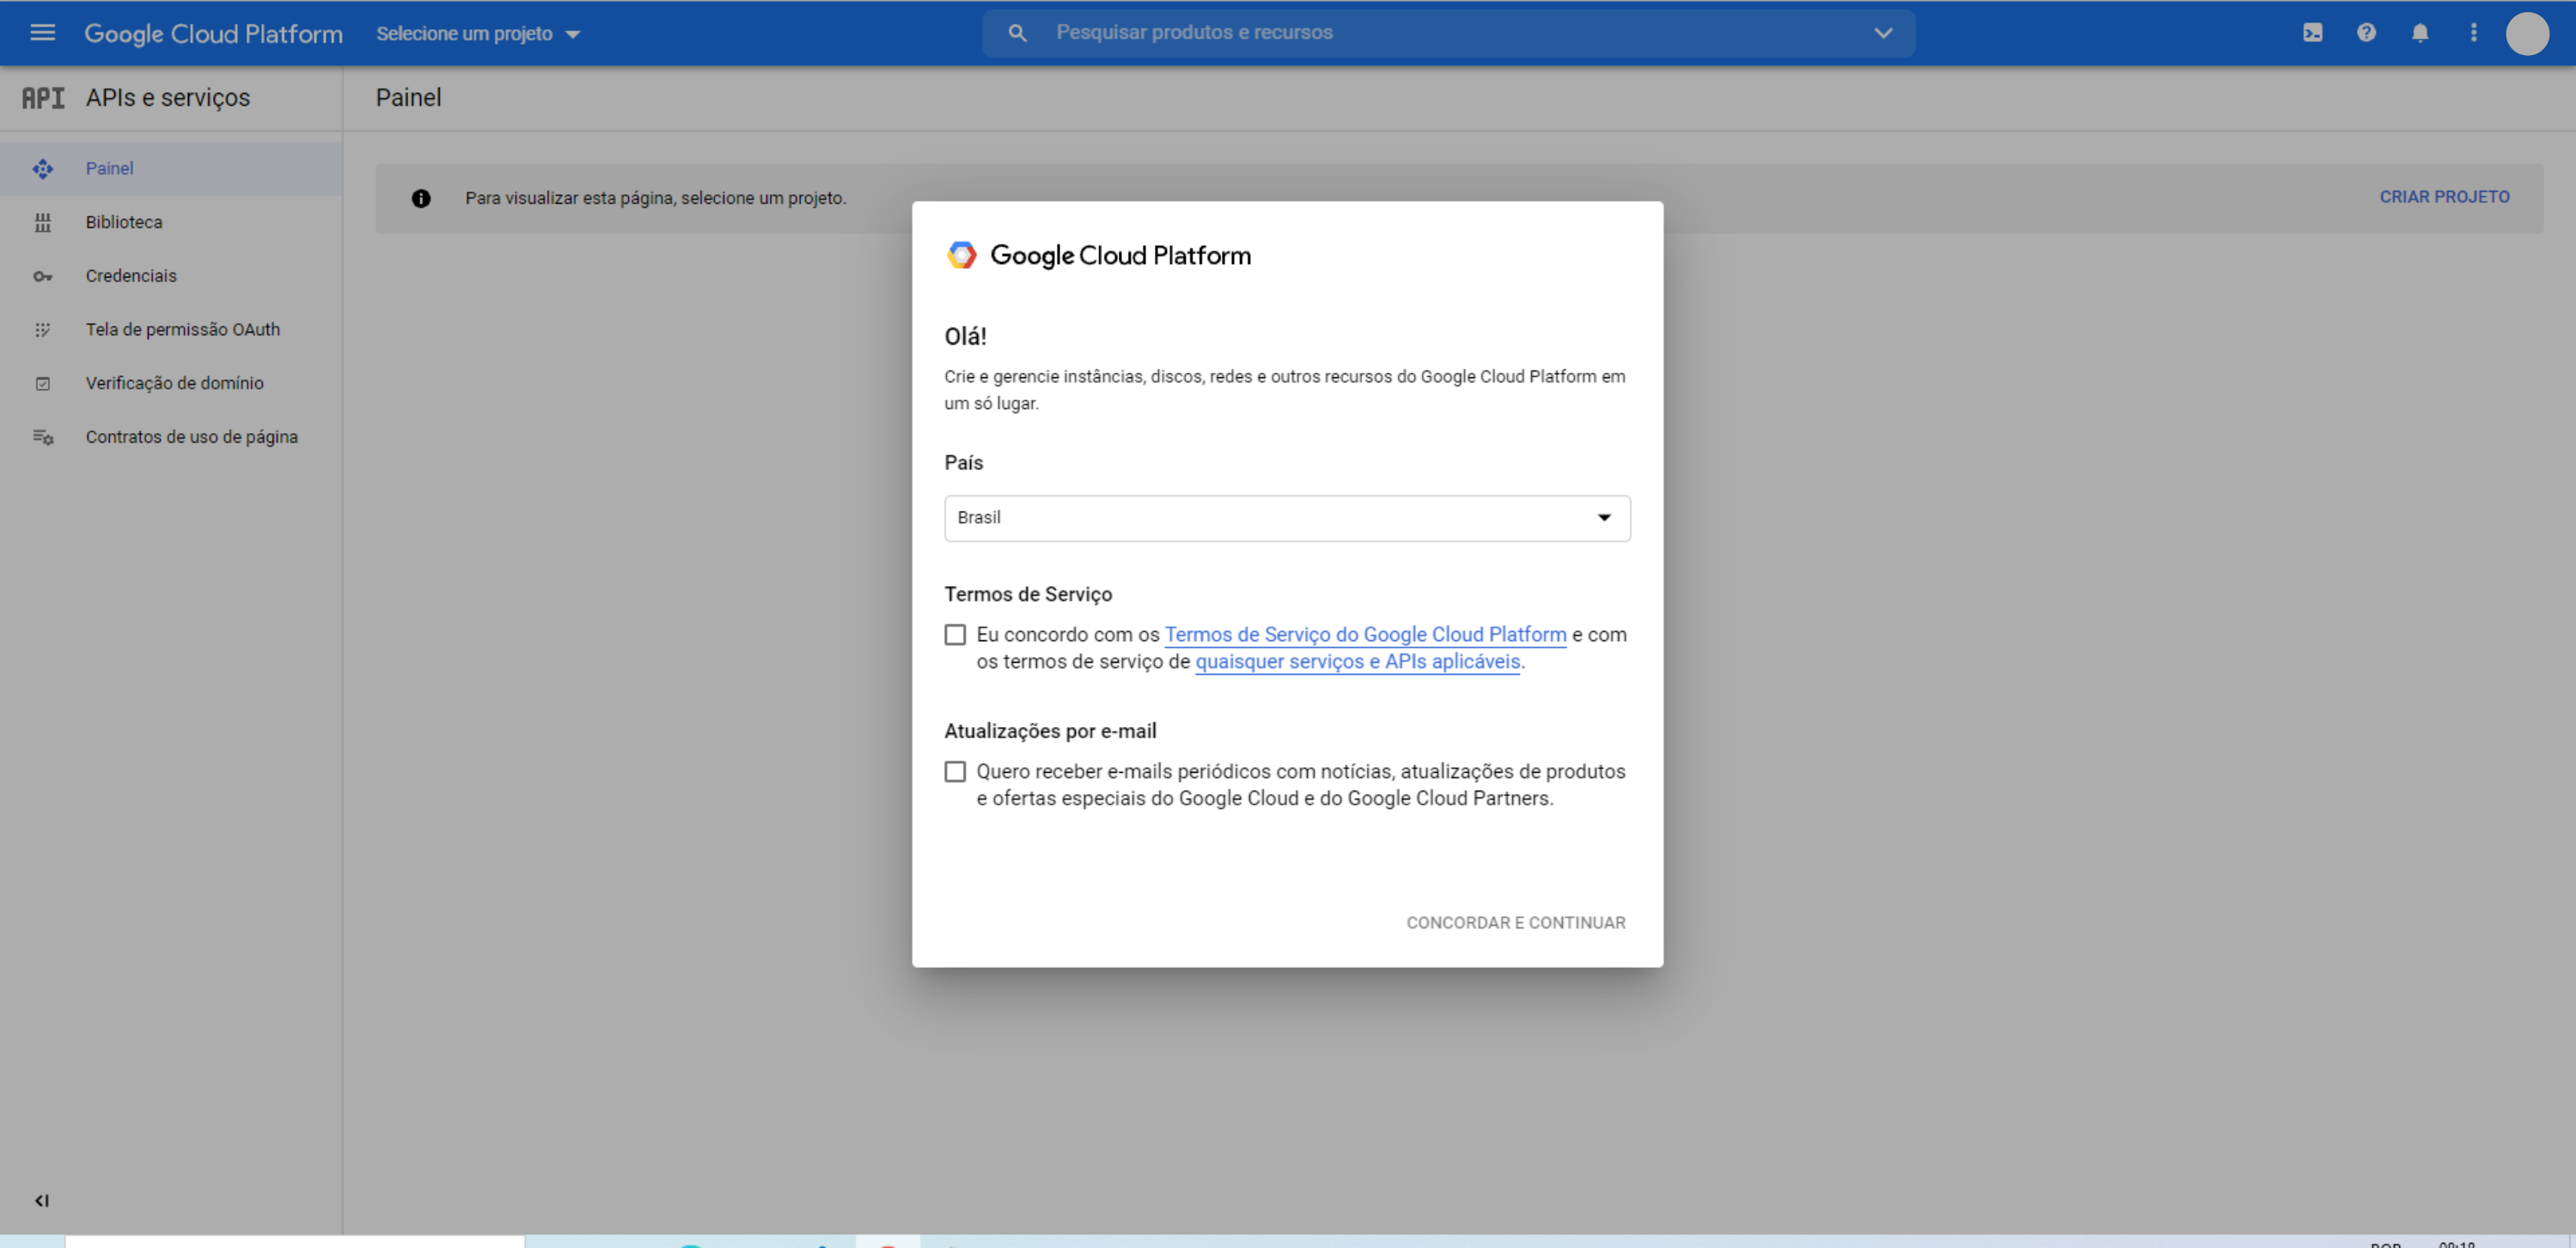Click the Biblioteca library icon
Image resolution: width=2576 pixels, height=1248 pixels.
42,222
